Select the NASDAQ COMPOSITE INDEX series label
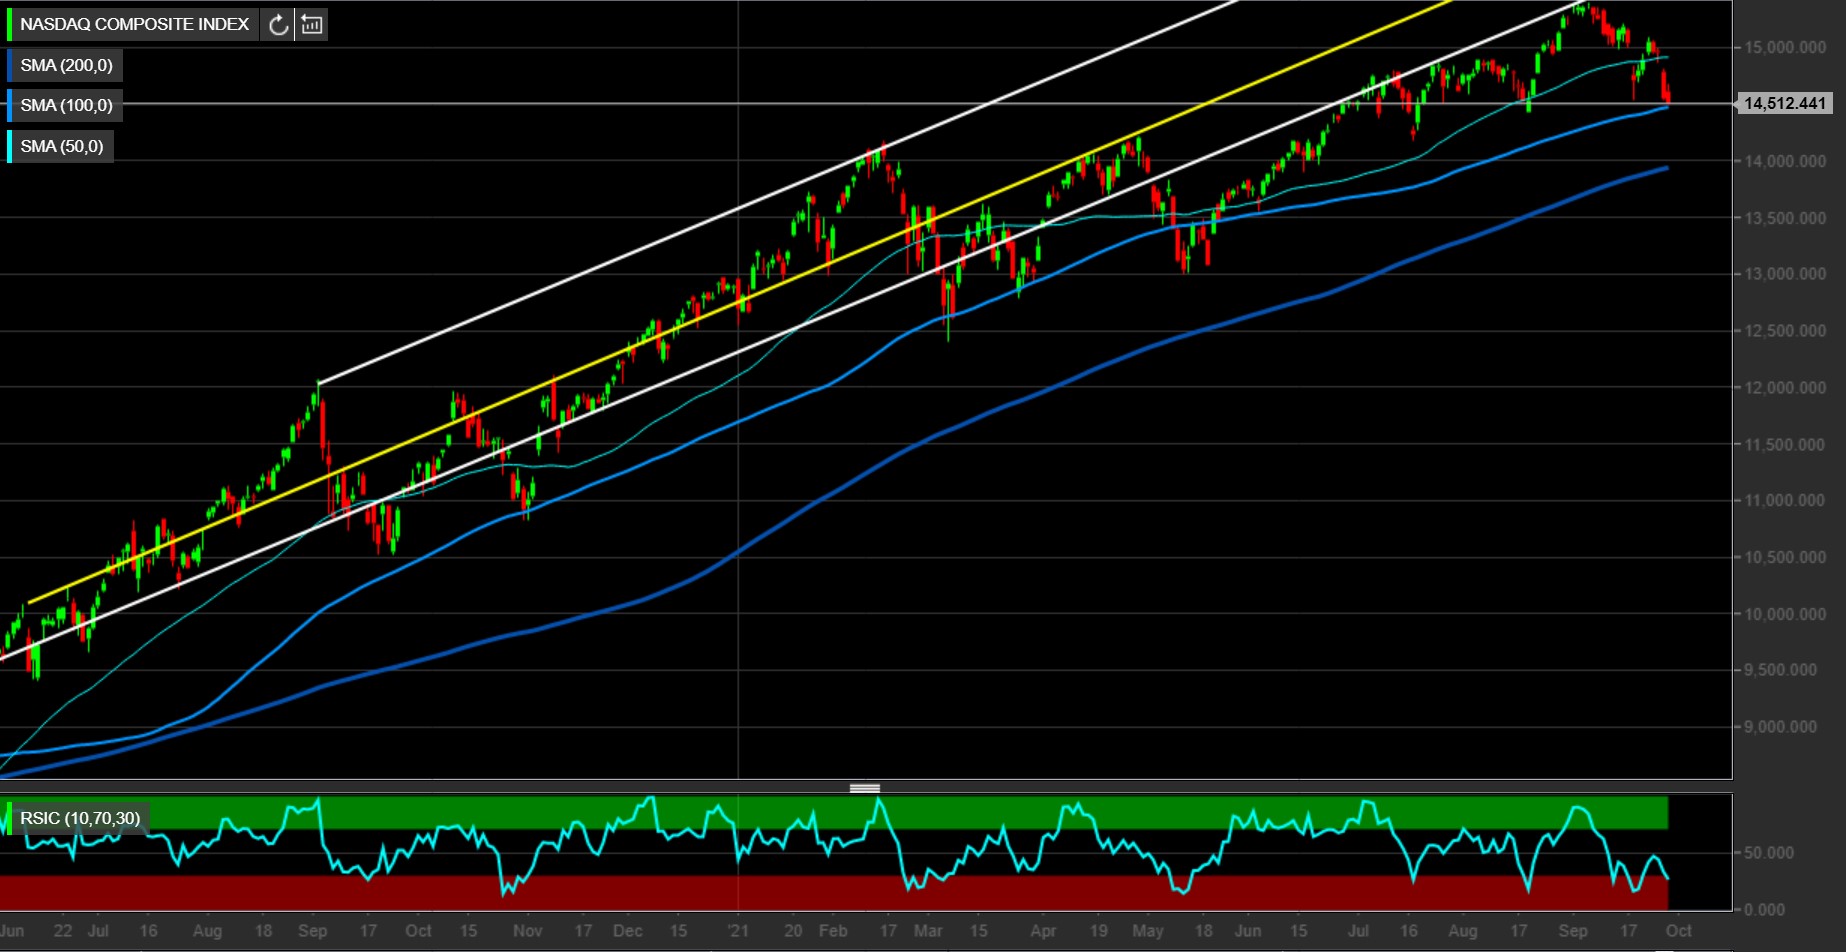 (x=134, y=24)
